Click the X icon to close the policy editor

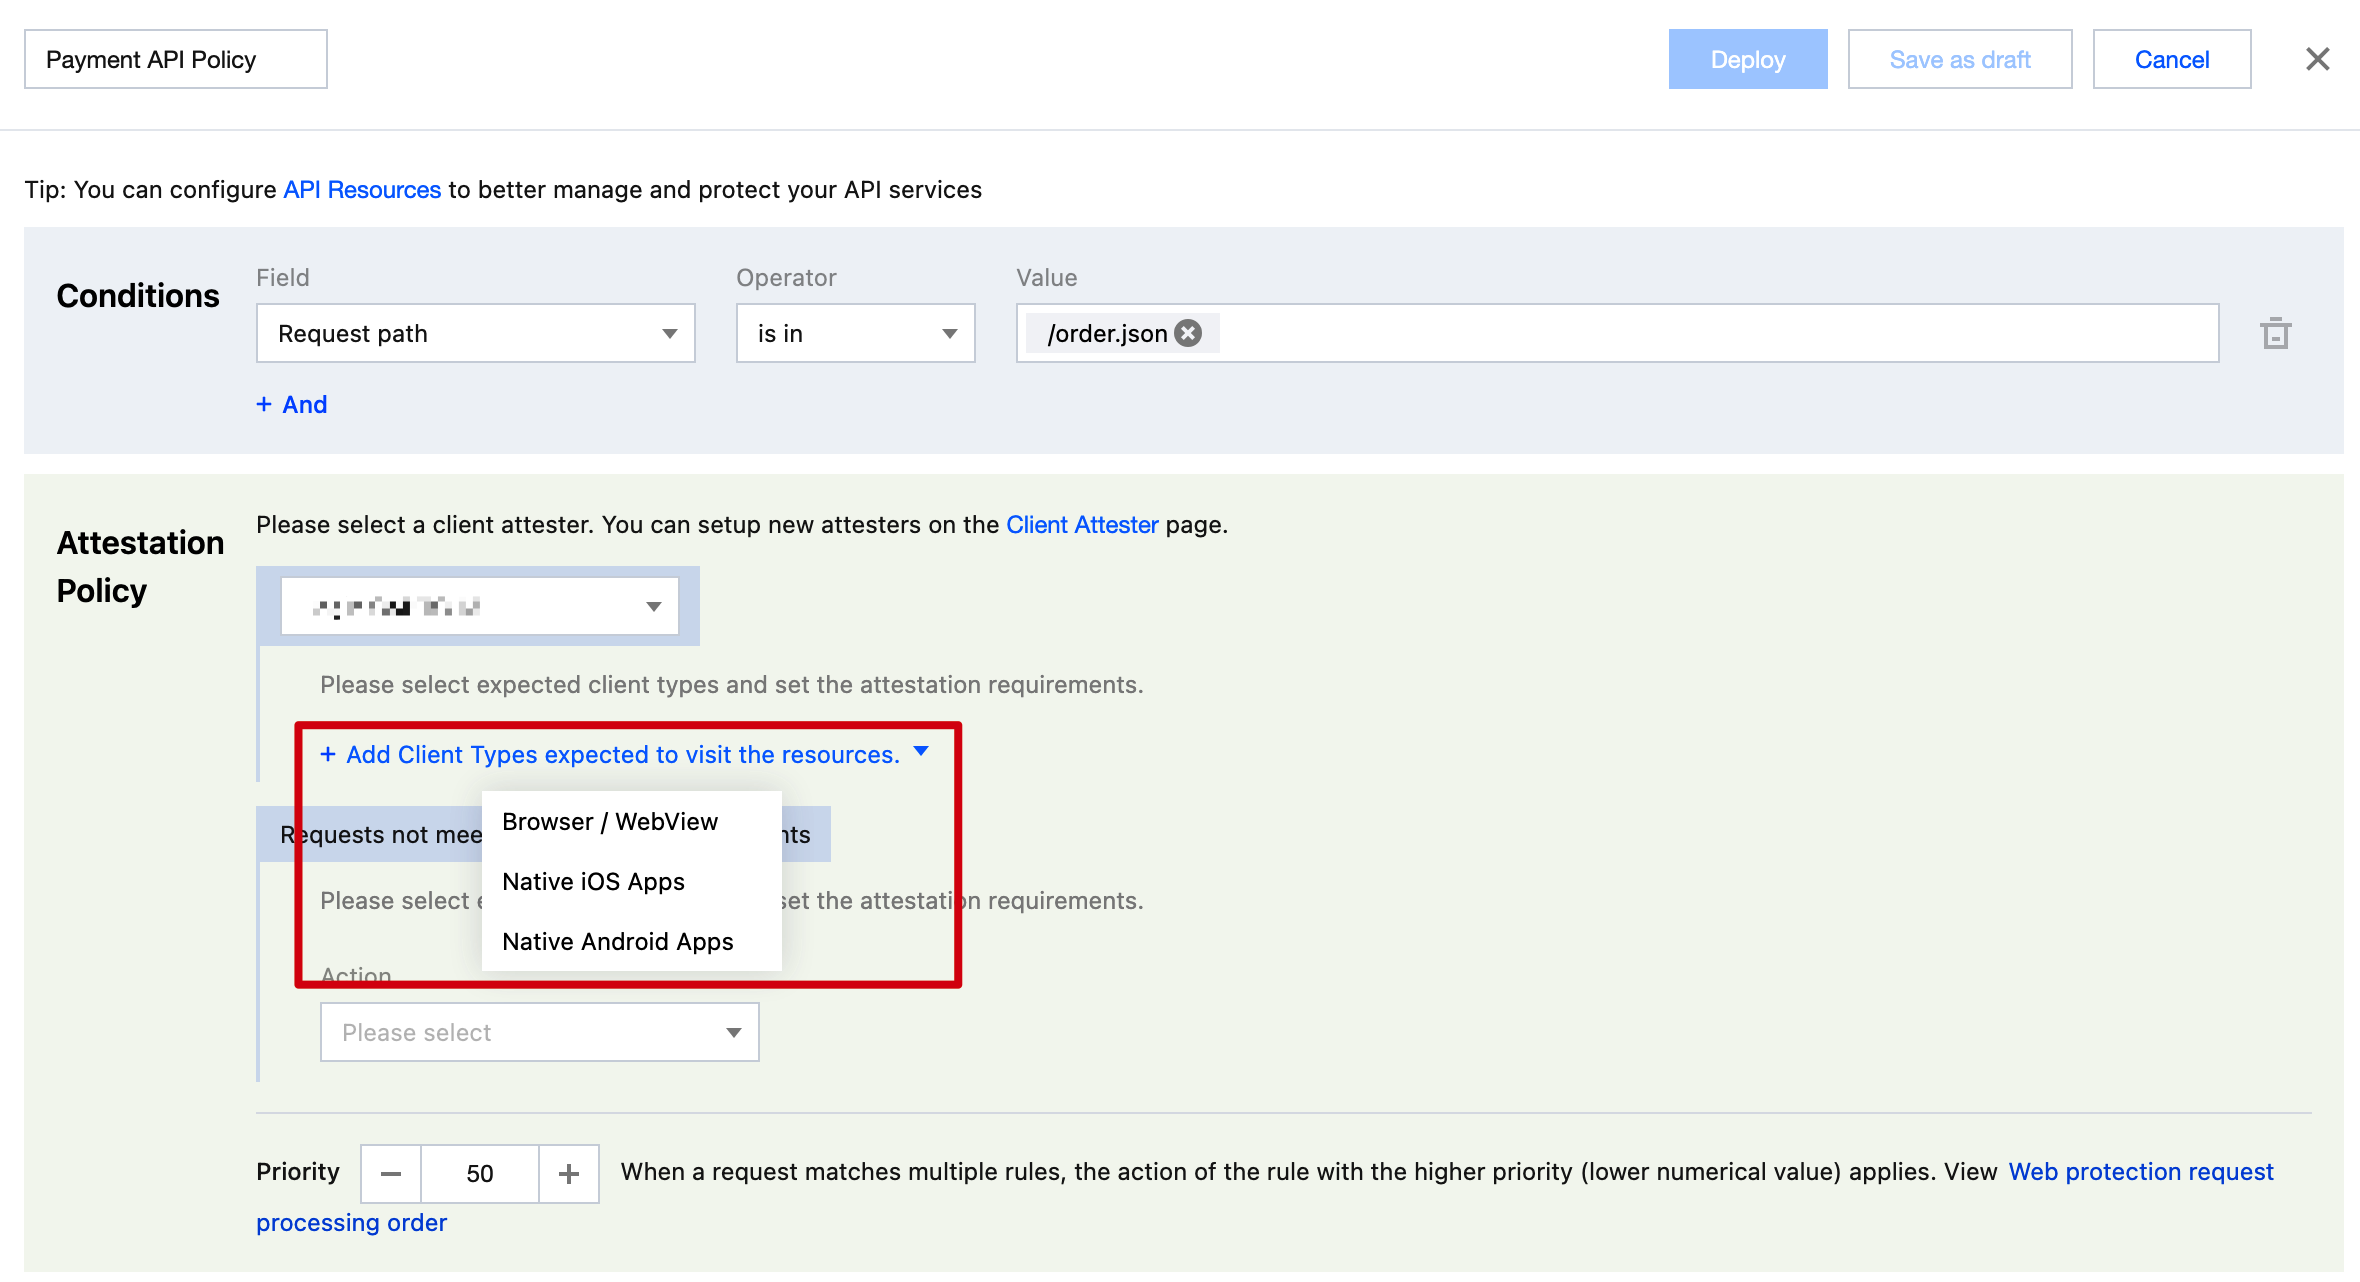coord(2317,59)
